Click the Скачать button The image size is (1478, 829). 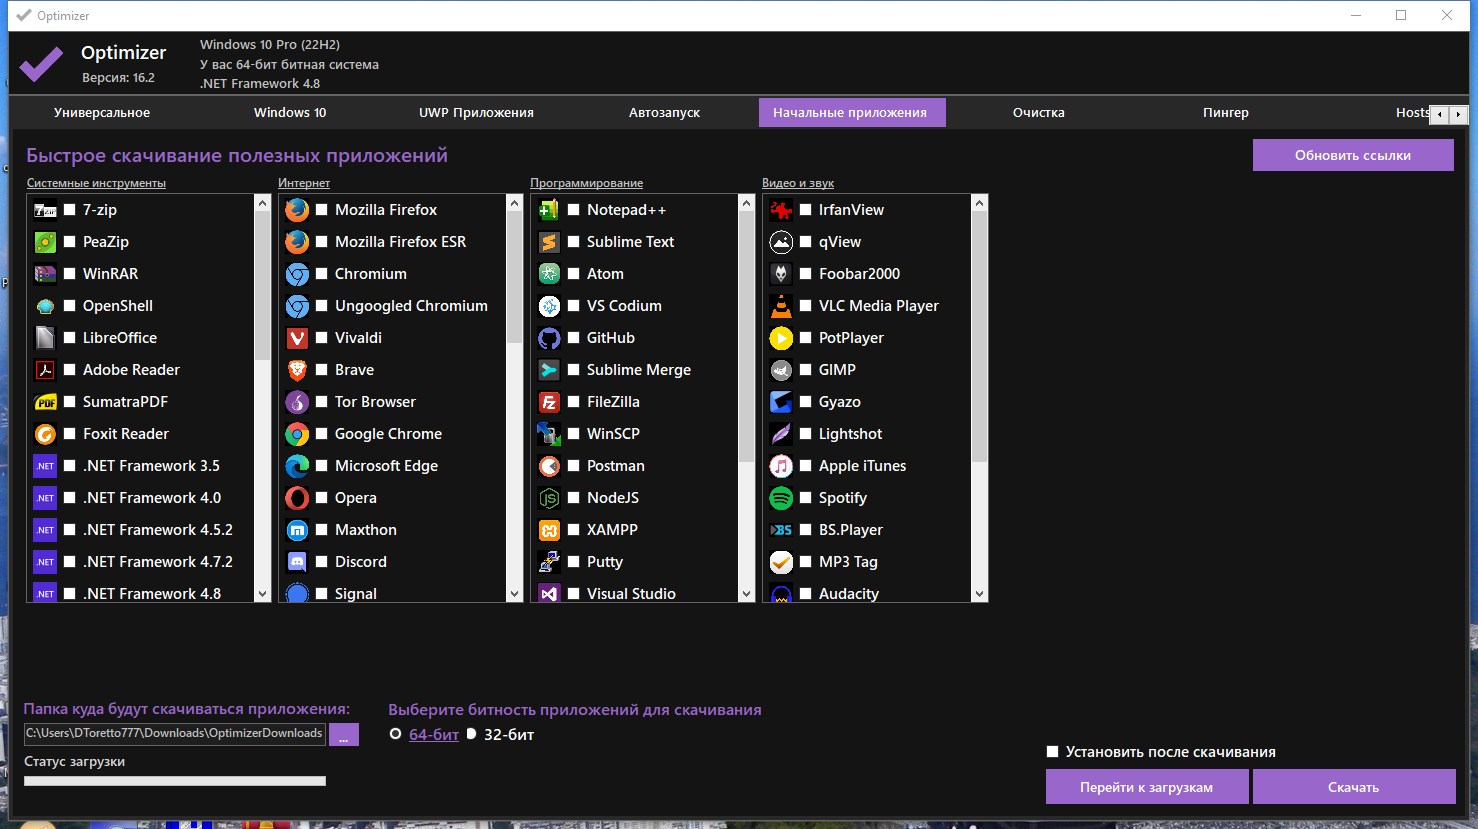point(1354,787)
